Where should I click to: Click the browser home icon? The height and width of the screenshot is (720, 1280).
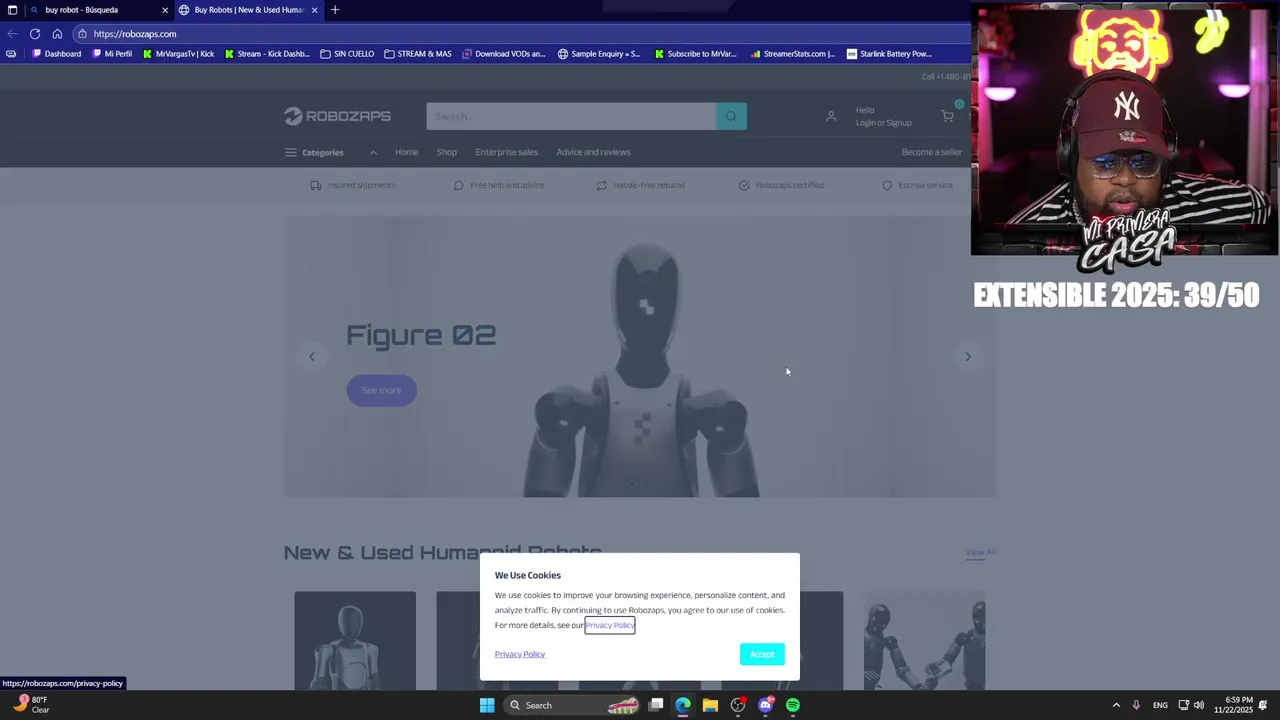pyautogui.click(x=57, y=34)
